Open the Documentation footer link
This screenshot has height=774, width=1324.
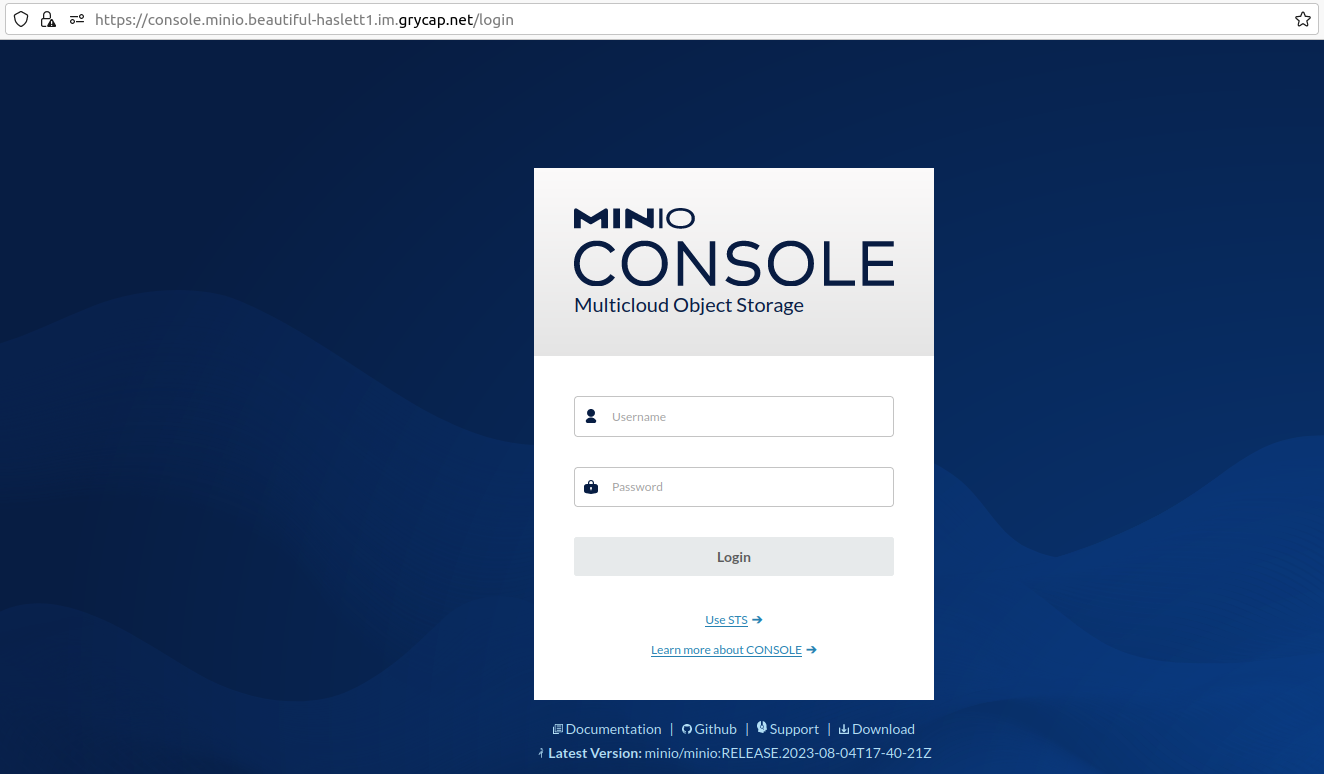[x=613, y=729]
